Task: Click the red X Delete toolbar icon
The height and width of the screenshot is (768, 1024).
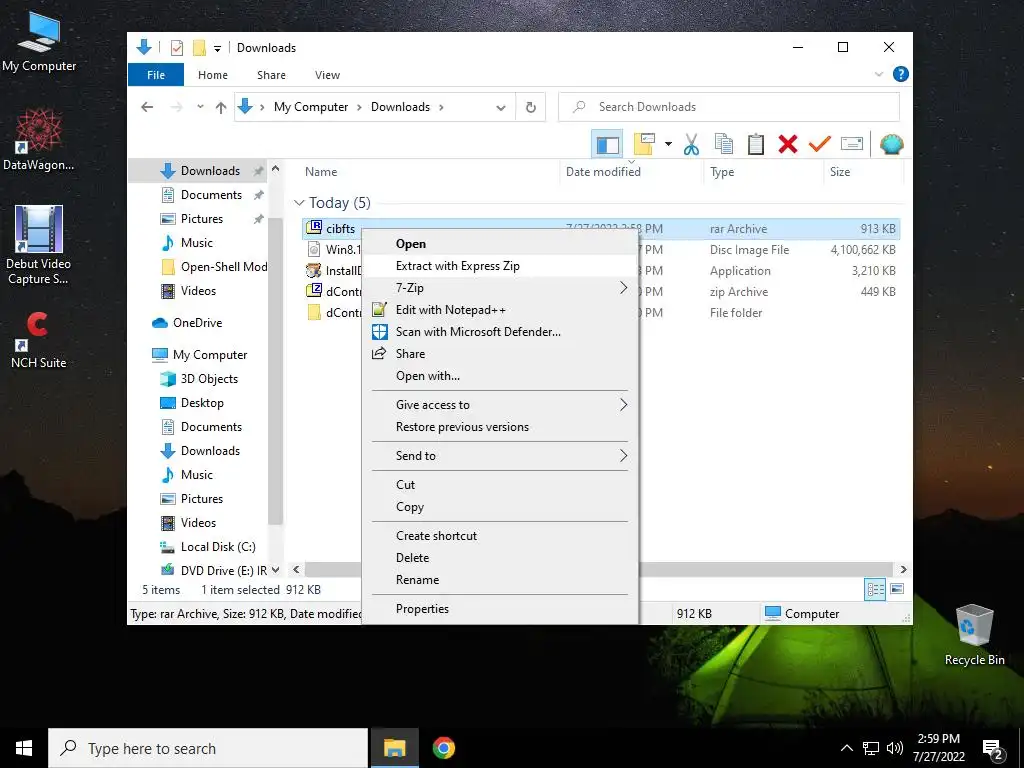Action: 788,144
